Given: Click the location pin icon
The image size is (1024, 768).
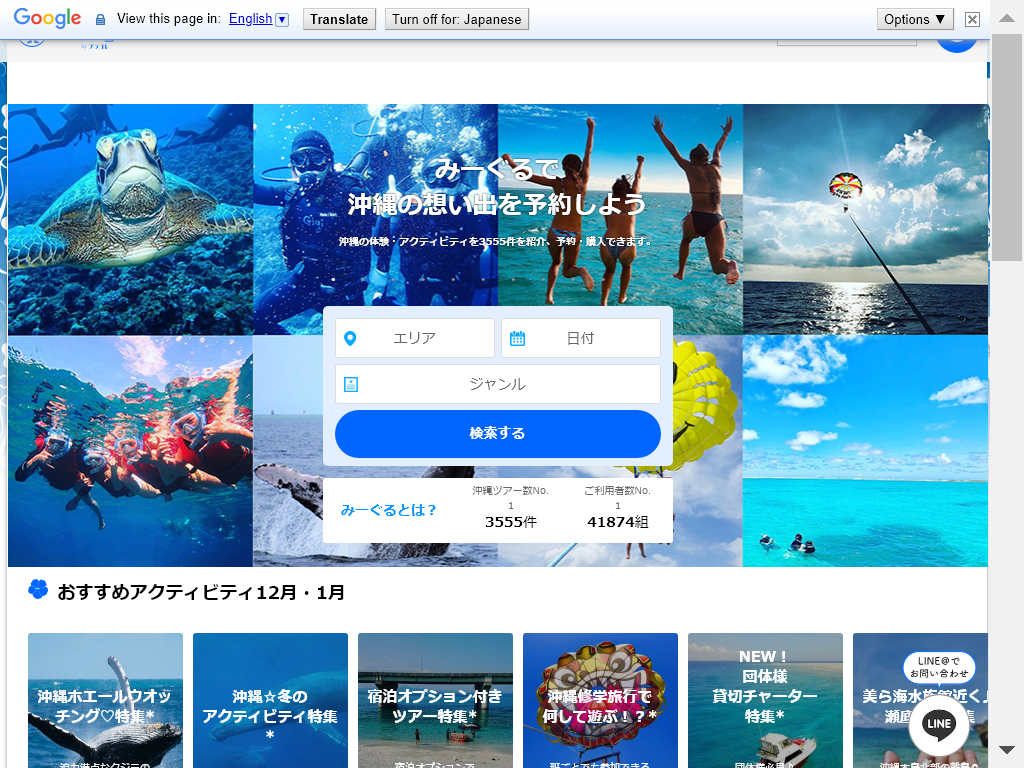Looking at the screenshot, I should click(350, 338).
